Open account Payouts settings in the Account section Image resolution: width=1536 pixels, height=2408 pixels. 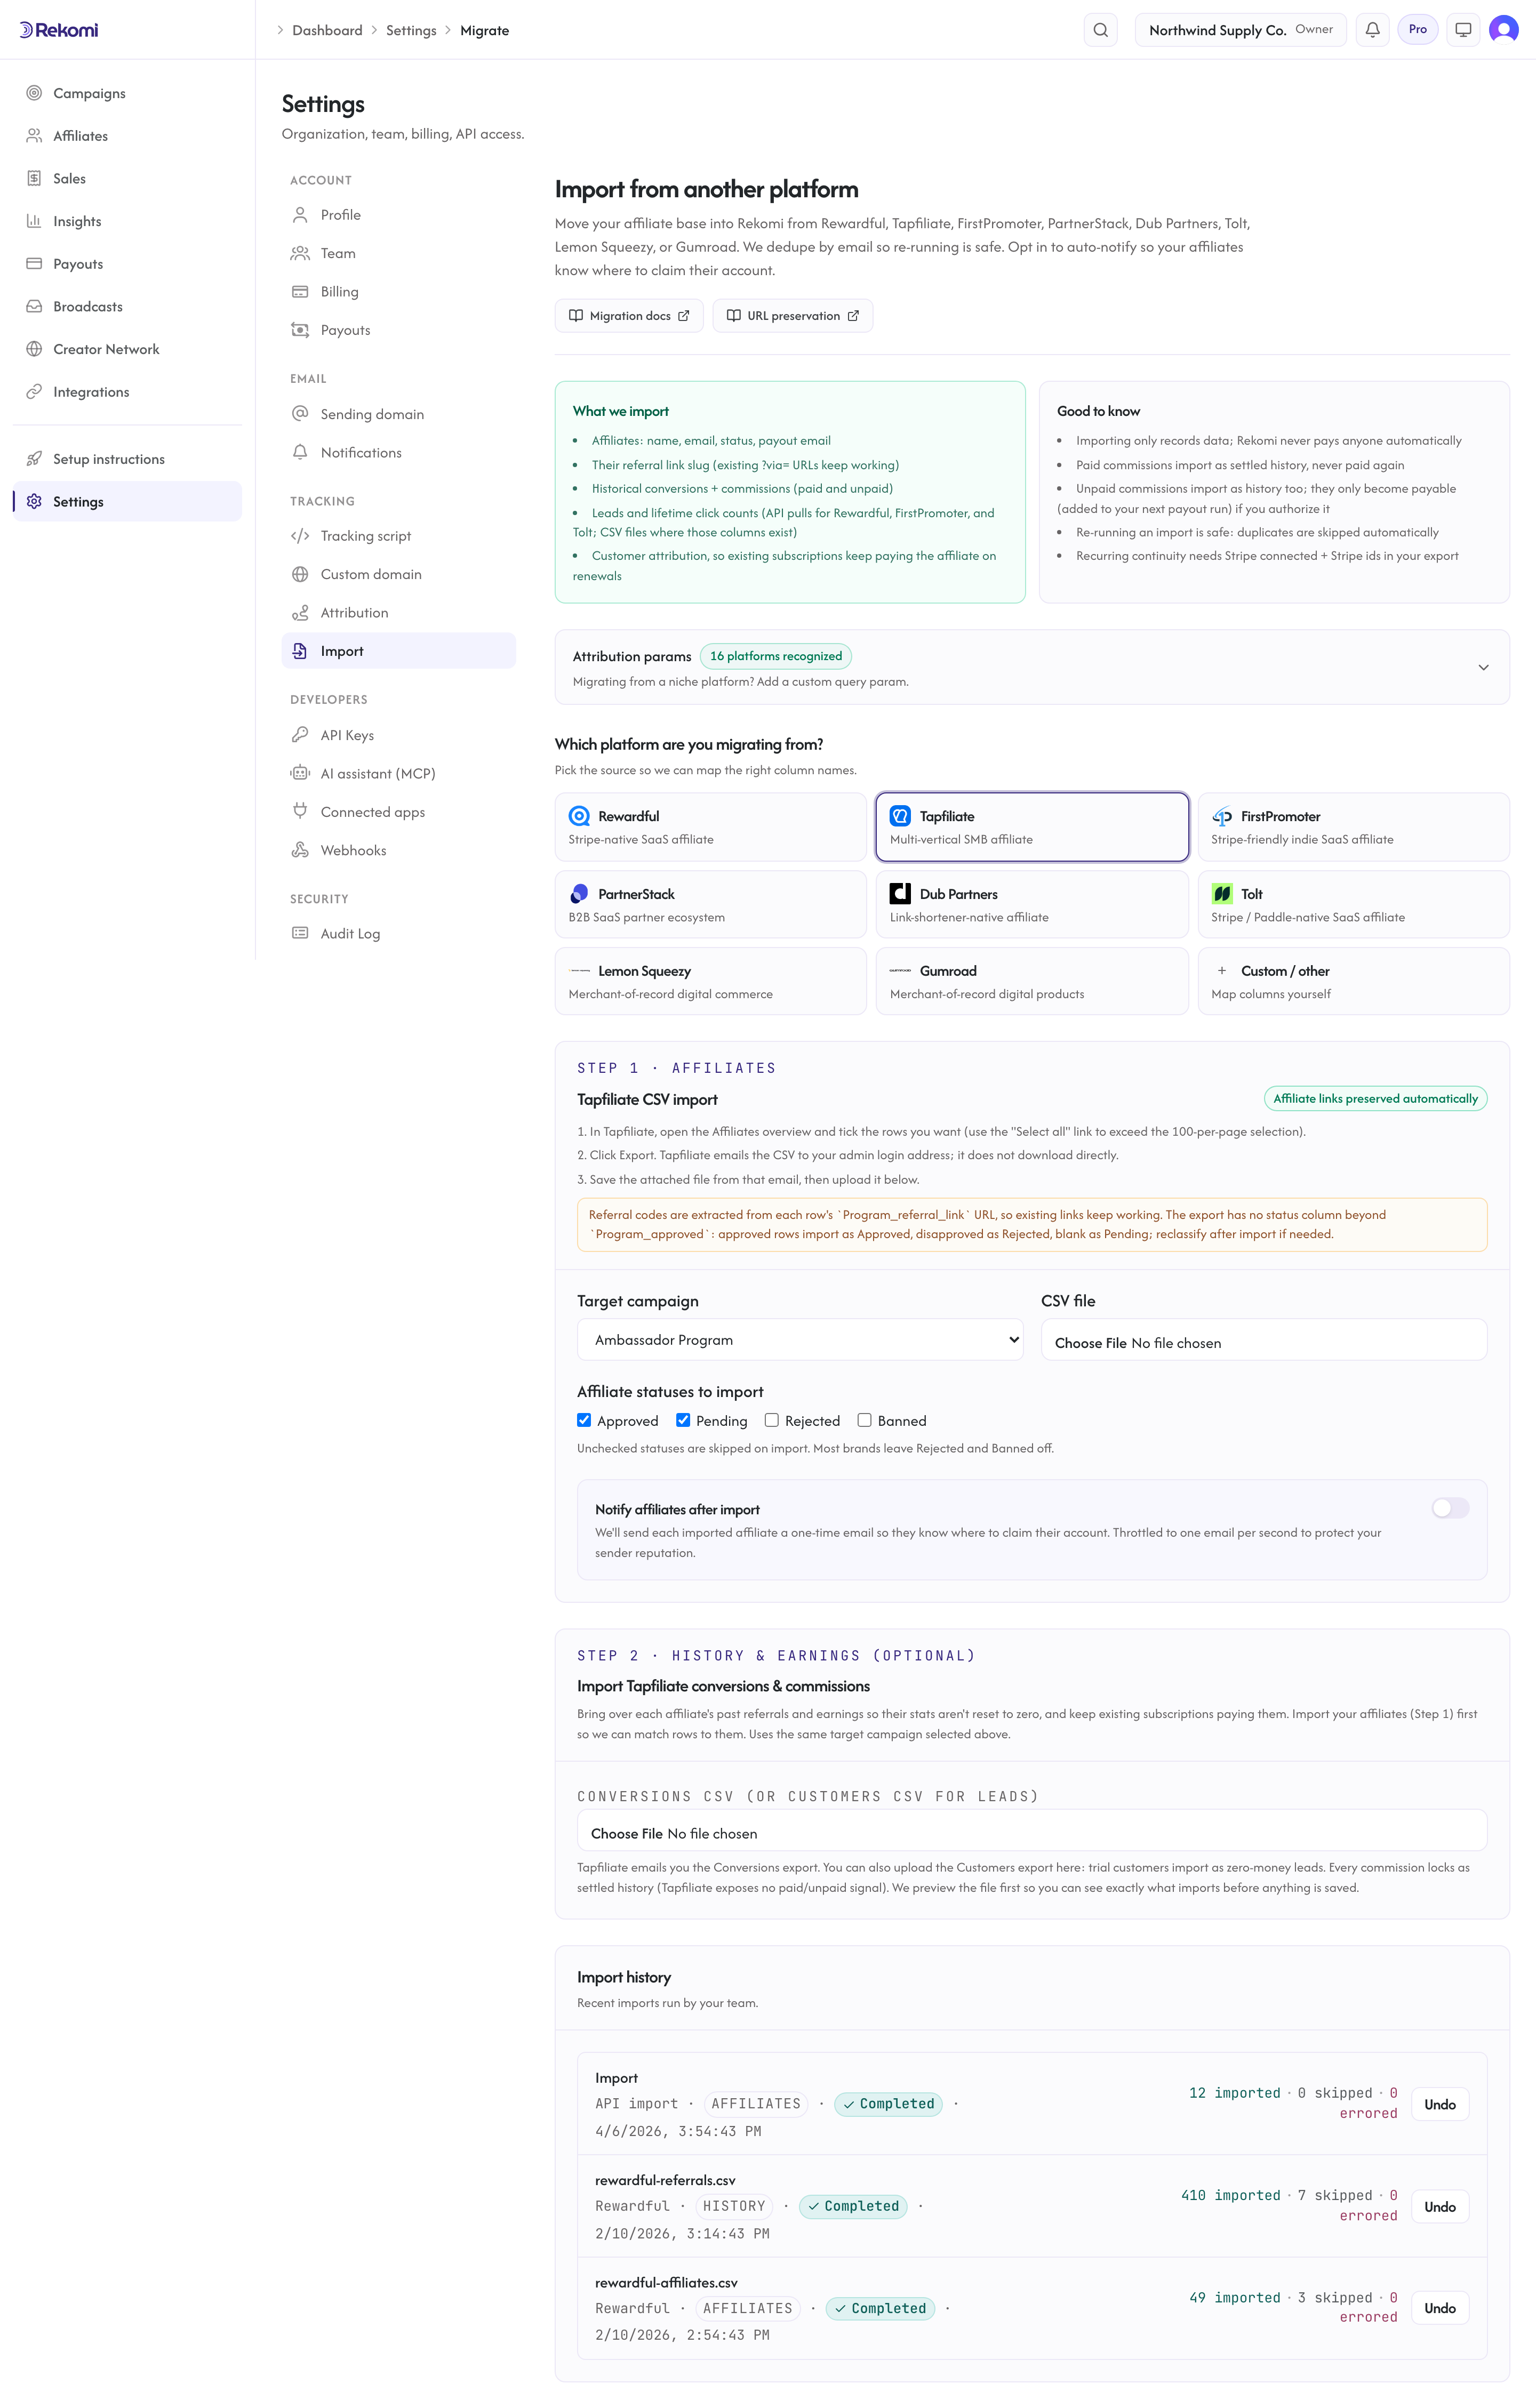tap(399, 330)
